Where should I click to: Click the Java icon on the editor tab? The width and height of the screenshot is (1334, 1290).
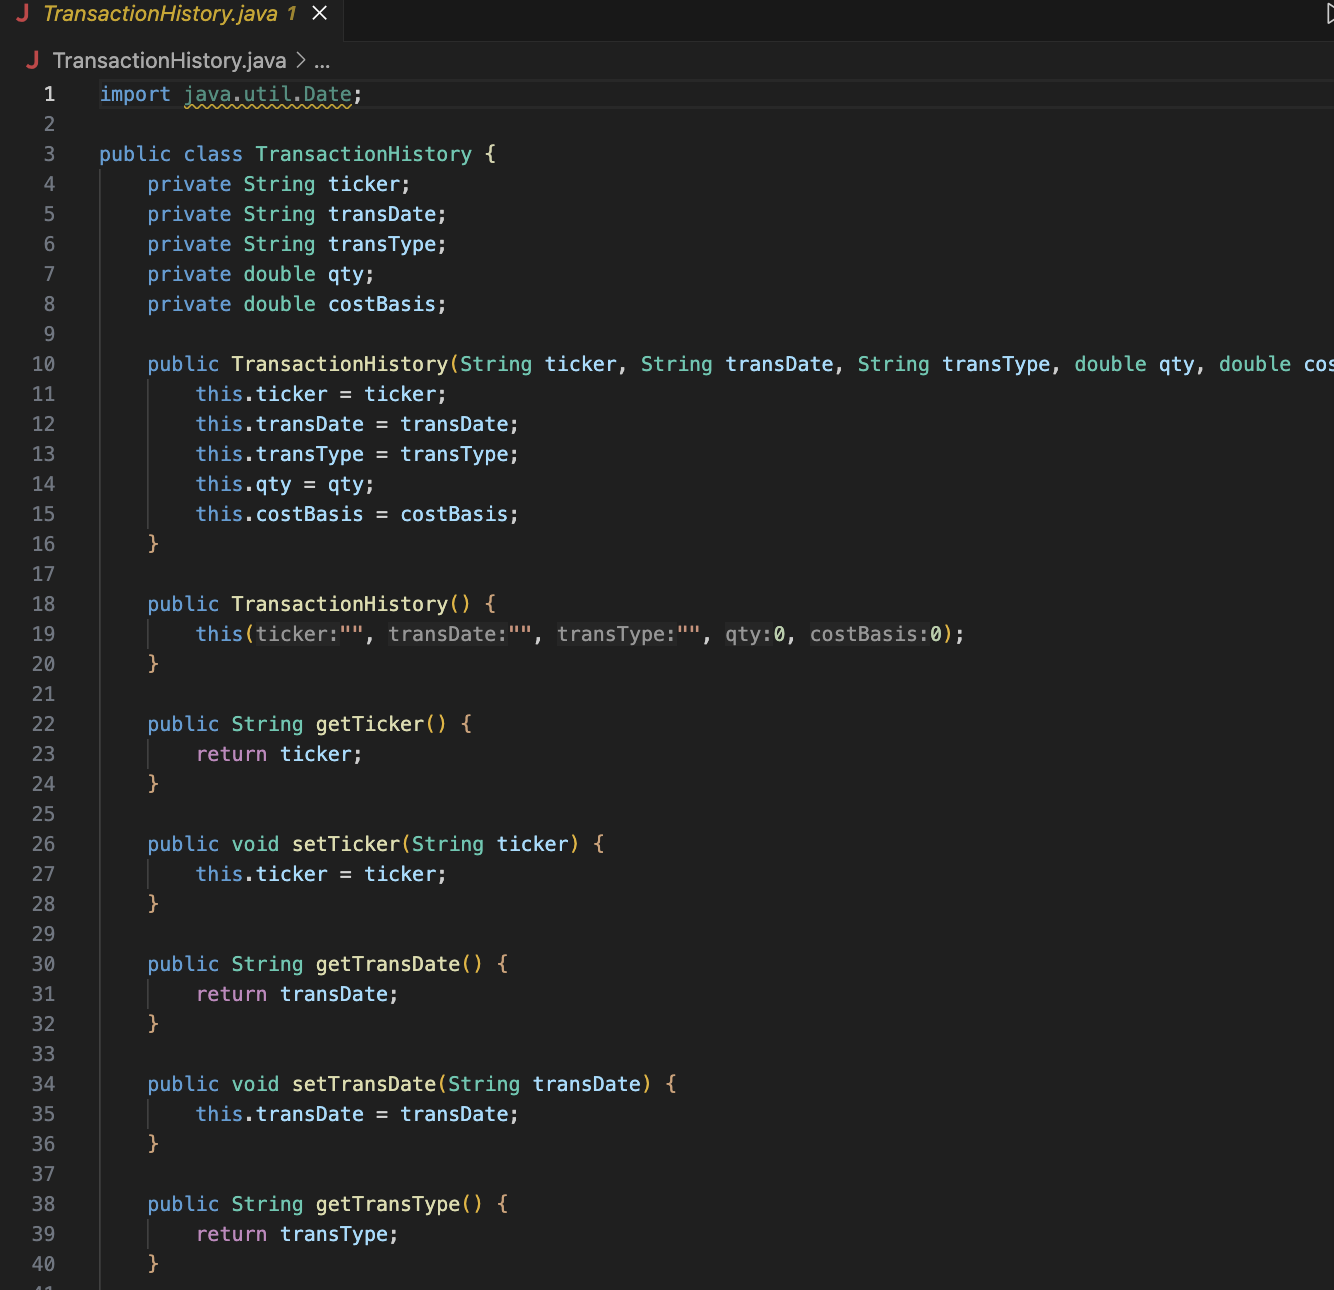click(22, 14)
